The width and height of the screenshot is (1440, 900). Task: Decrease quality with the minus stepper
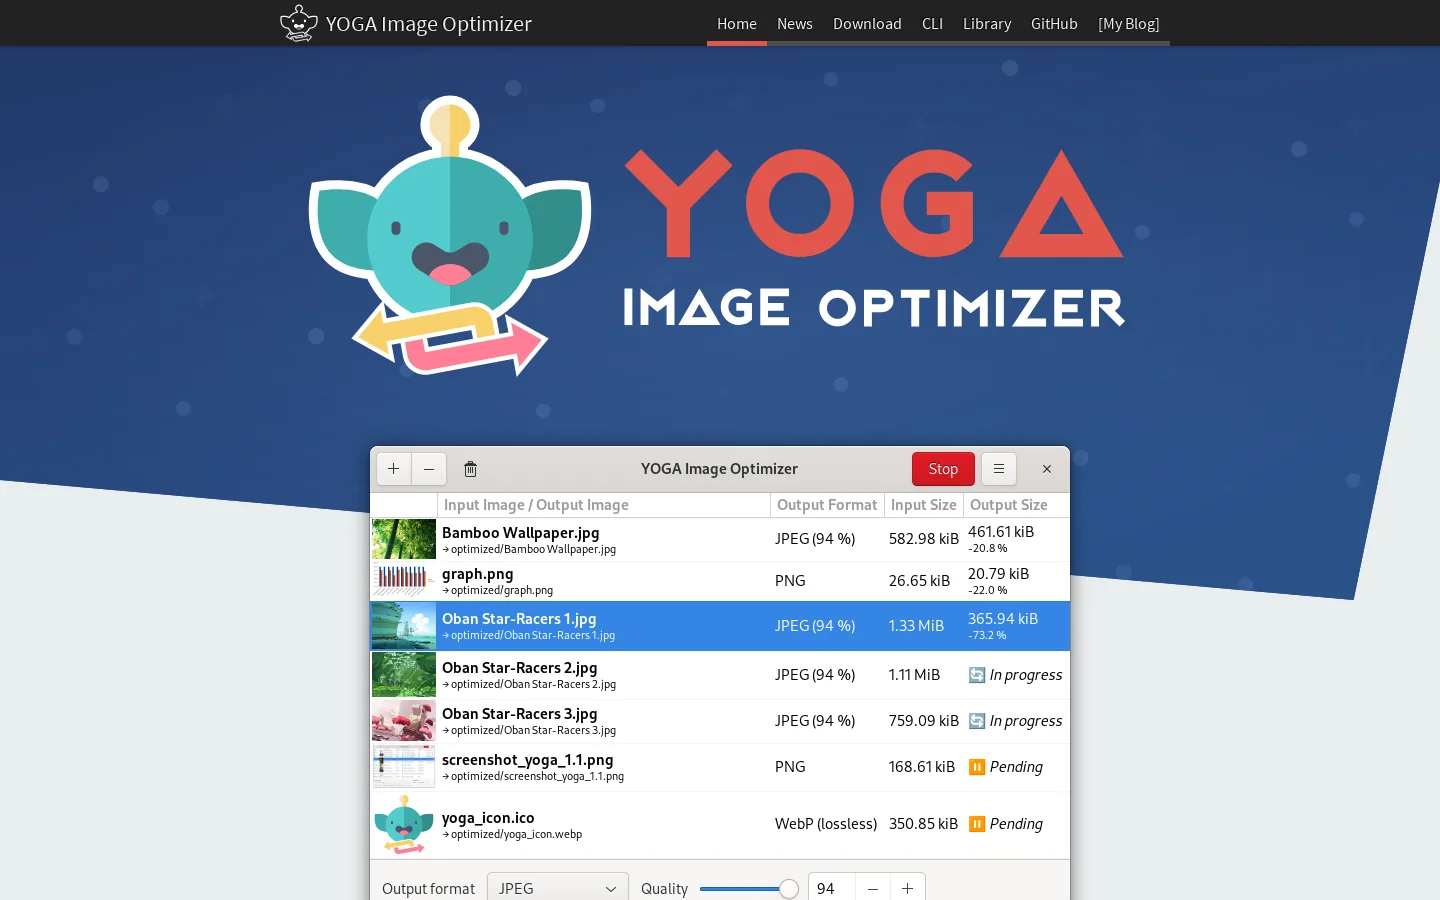click(x=873, y=888)
